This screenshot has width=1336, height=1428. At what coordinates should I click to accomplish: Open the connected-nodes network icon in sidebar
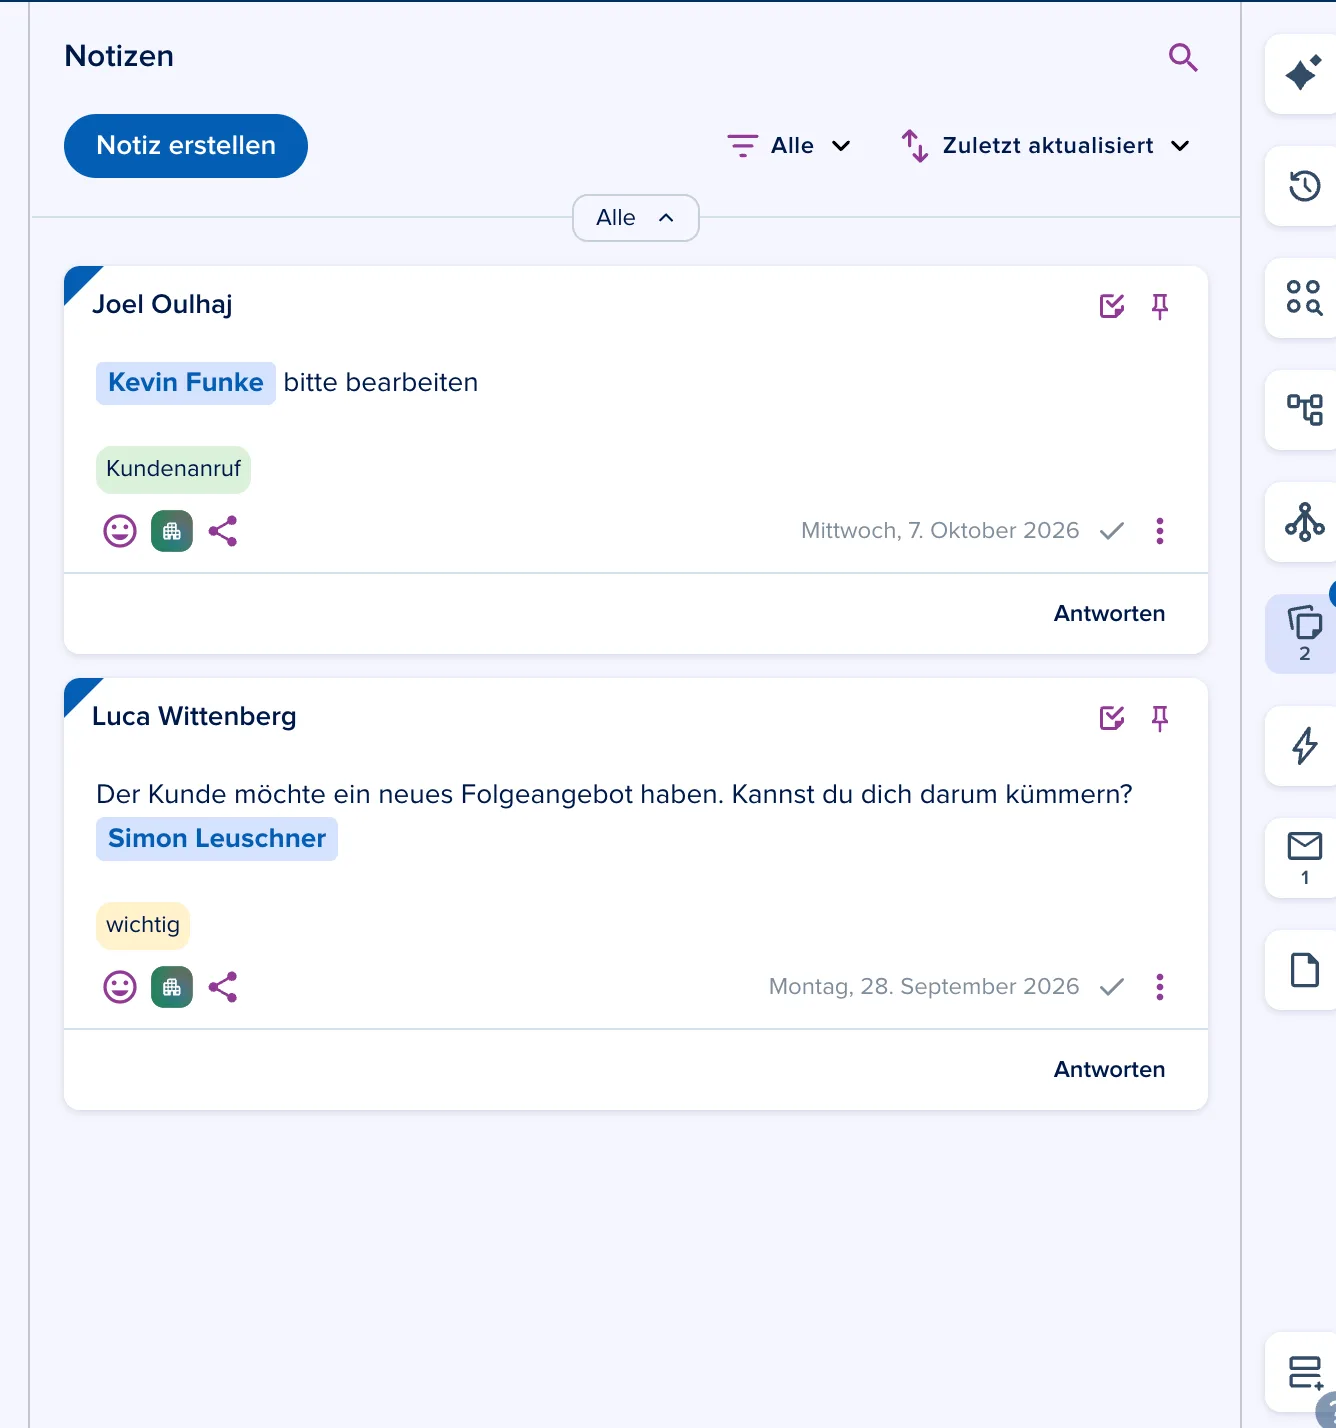point(1304,522)
